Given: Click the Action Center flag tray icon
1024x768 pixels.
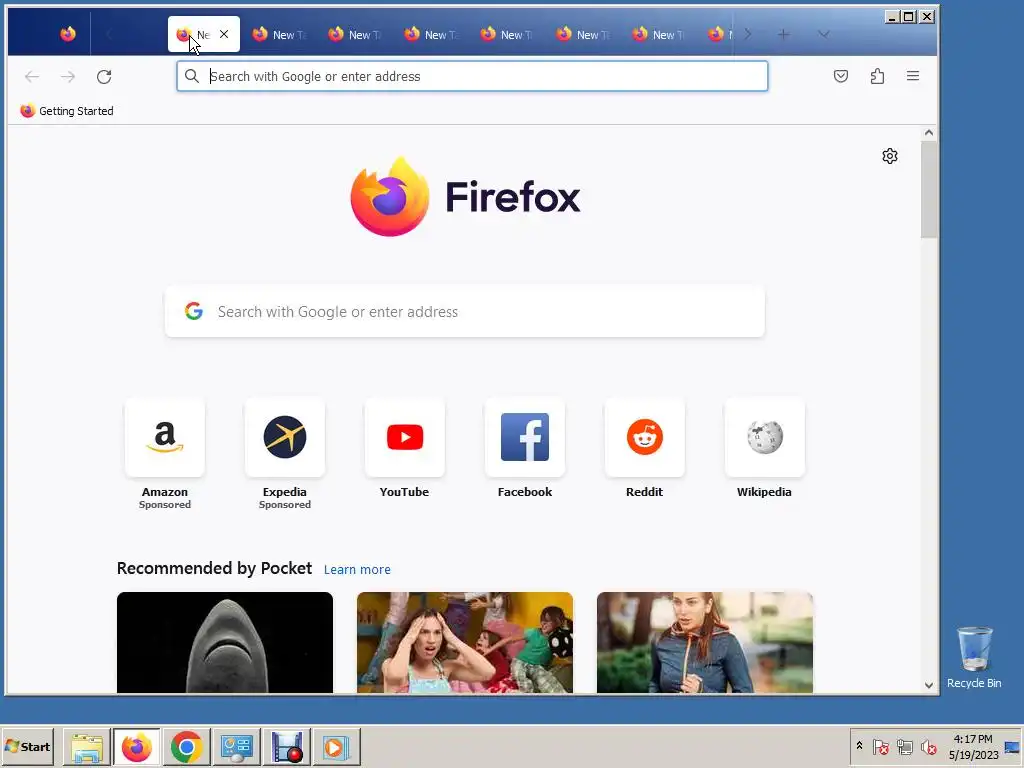Looking at the screenshot, I should point(880,746).
